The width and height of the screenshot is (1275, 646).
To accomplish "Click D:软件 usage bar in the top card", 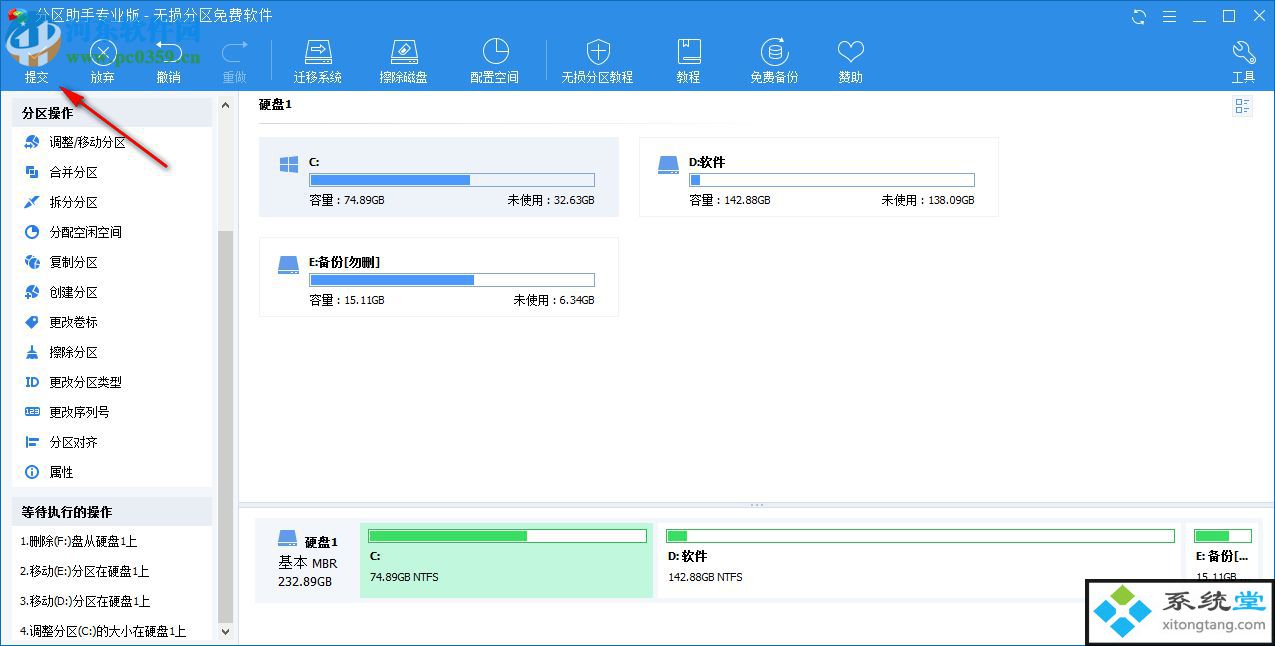I will tap(832, 180).
